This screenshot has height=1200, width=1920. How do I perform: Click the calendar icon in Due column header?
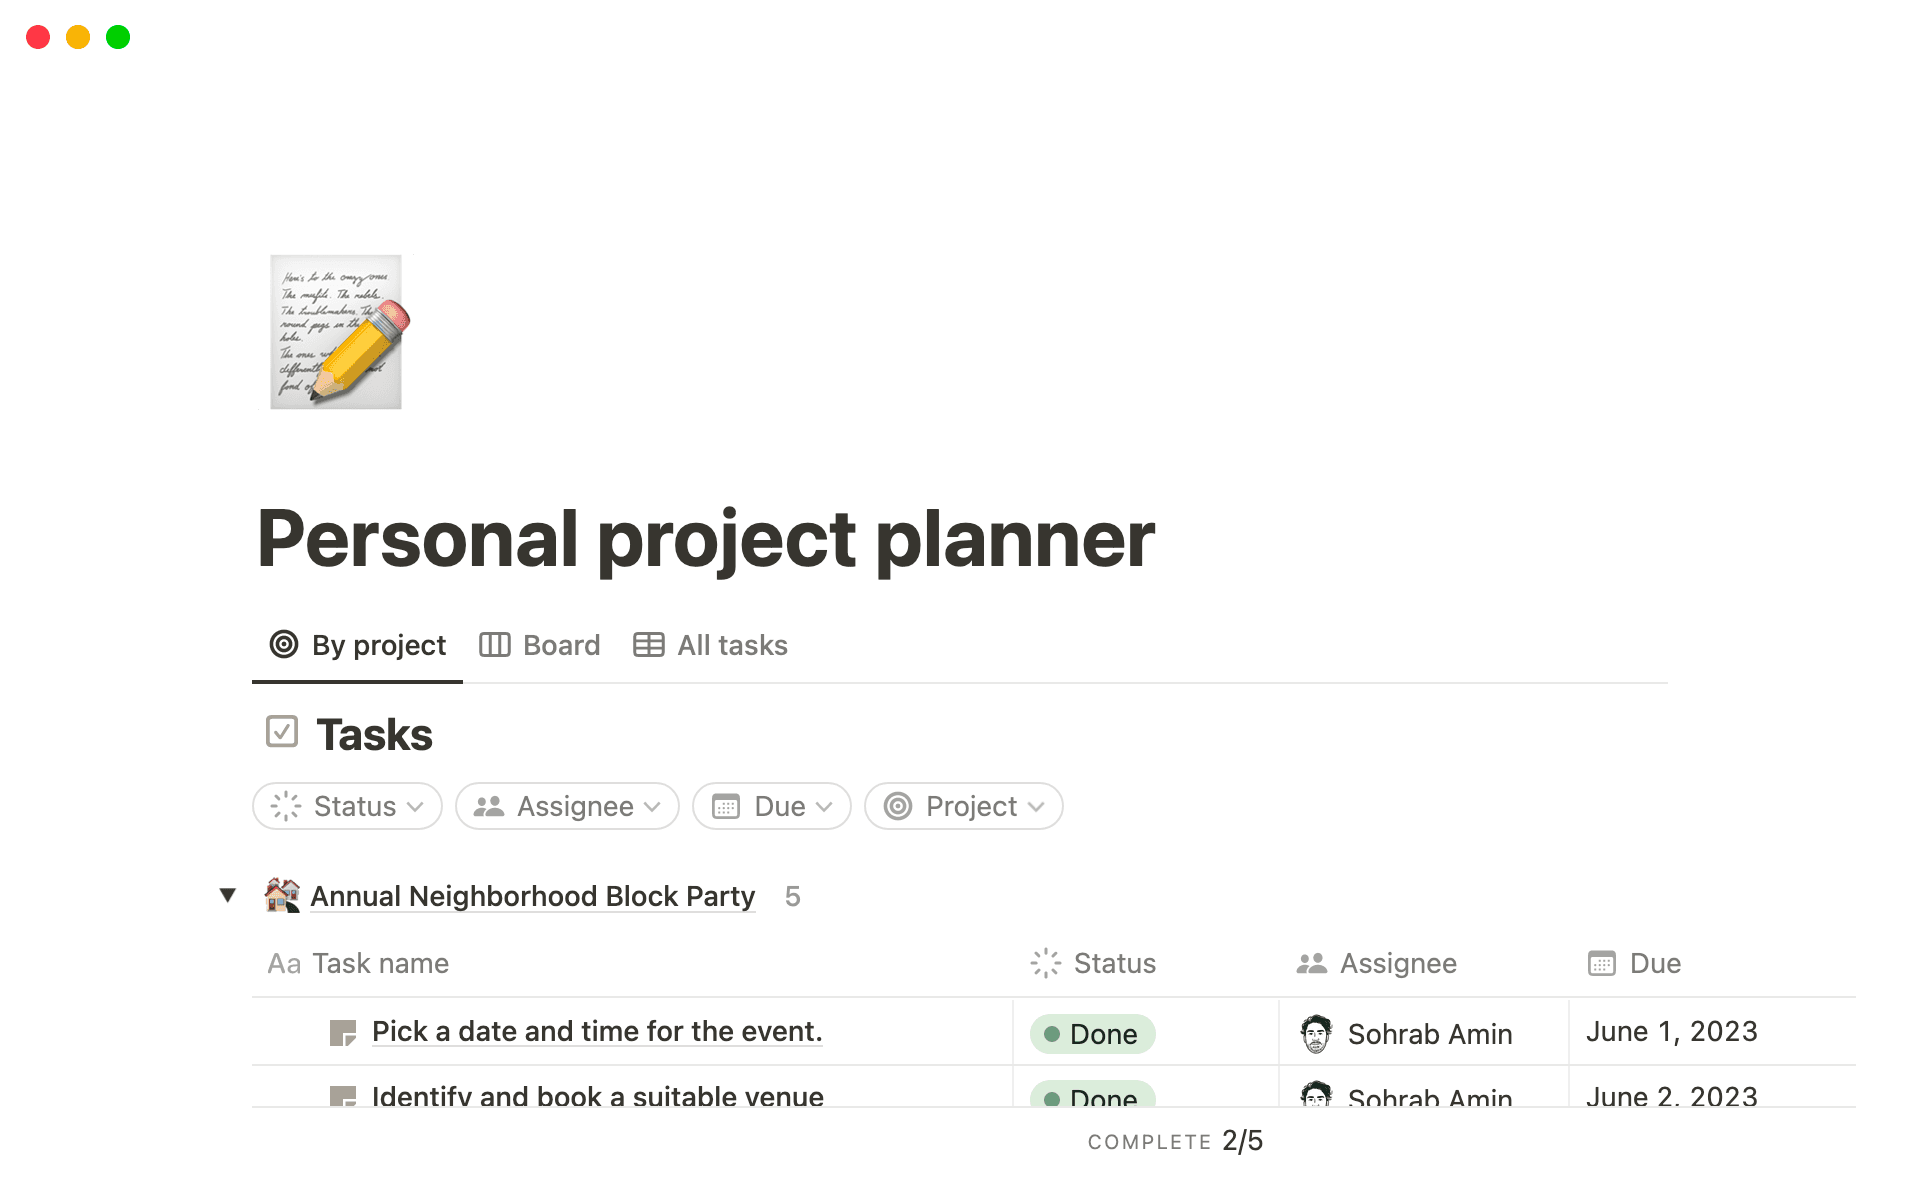(x=1601, y=963)
